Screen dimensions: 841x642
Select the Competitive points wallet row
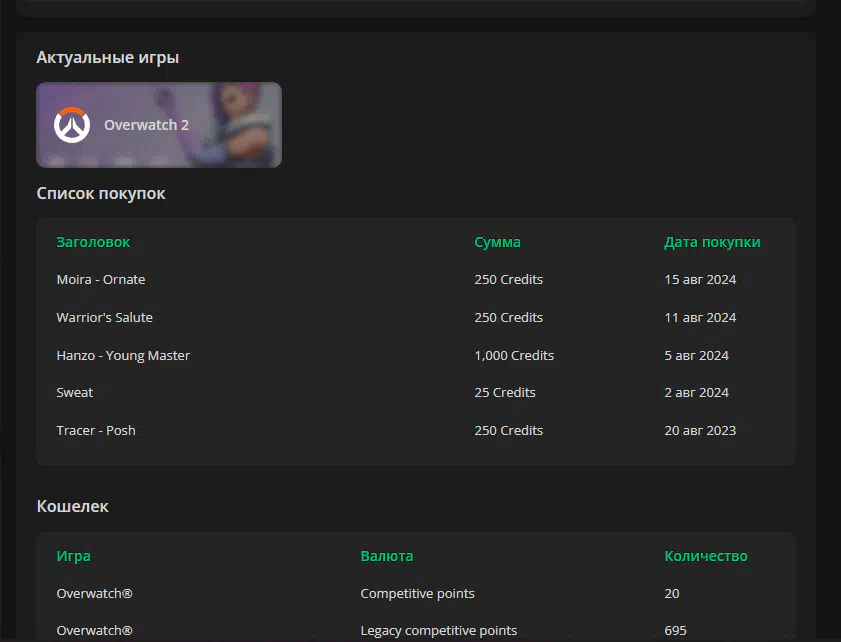416,594
